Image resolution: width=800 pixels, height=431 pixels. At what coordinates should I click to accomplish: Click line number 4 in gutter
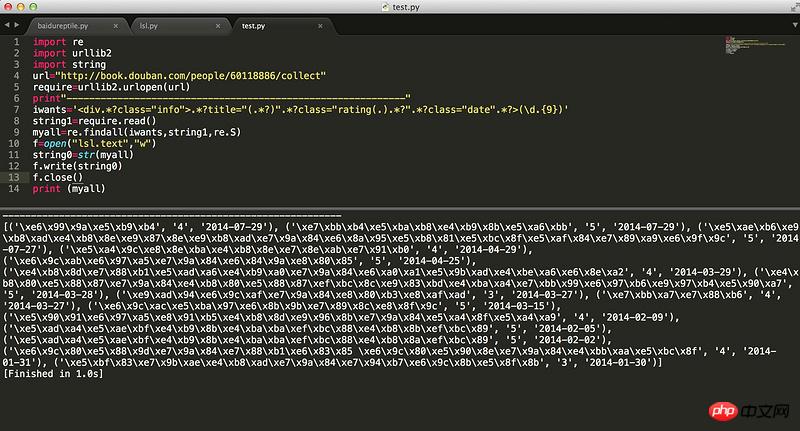(16, 75)
